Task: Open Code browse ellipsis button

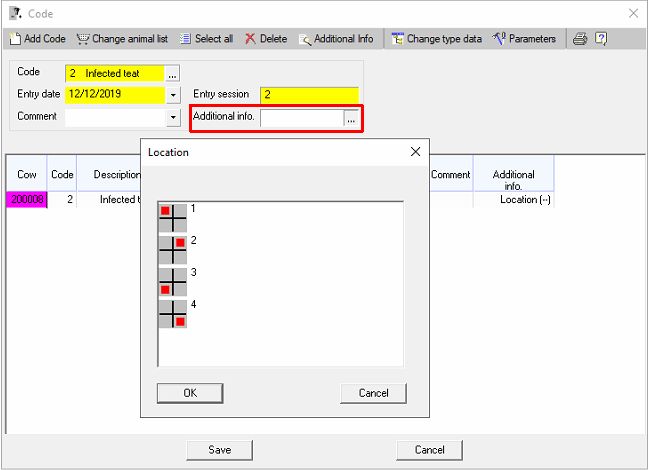Action: pyautogui.click(x=173, y=73)
